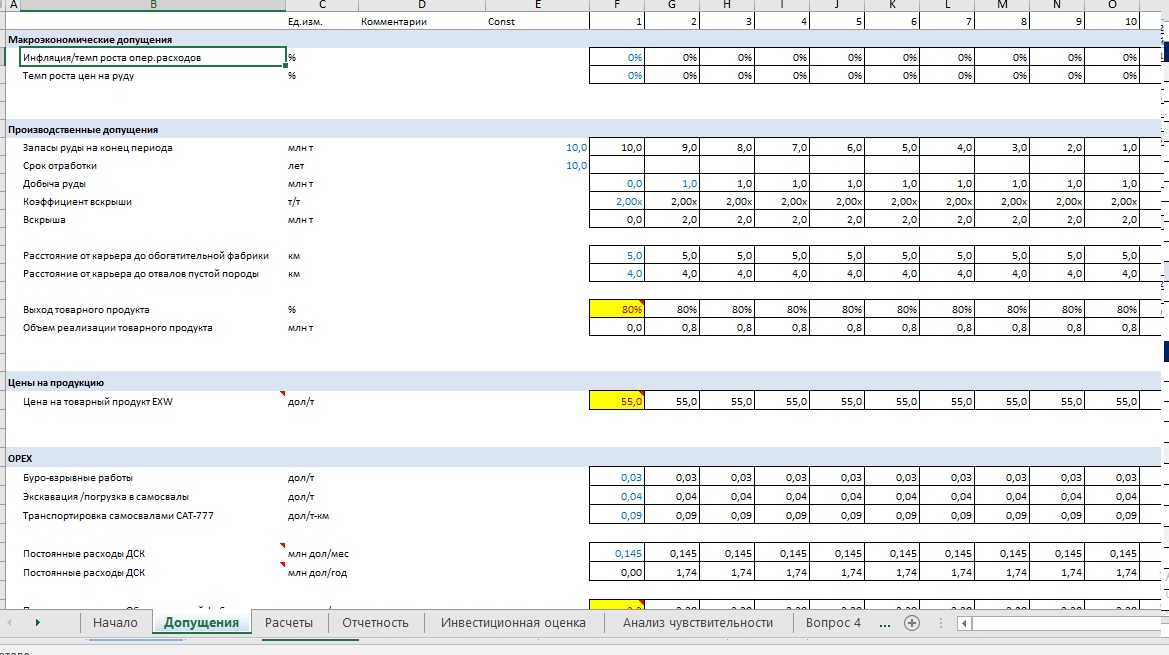This screenshot has width=1169, height=655.
Task: Click the Буро-взрывные работы 0,03 value in period 1
Action: tap(617, 478)
